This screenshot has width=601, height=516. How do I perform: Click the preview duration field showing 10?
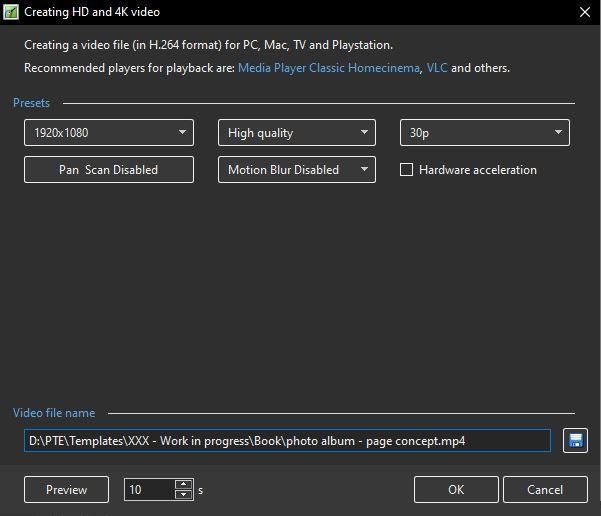pos(149,490)
